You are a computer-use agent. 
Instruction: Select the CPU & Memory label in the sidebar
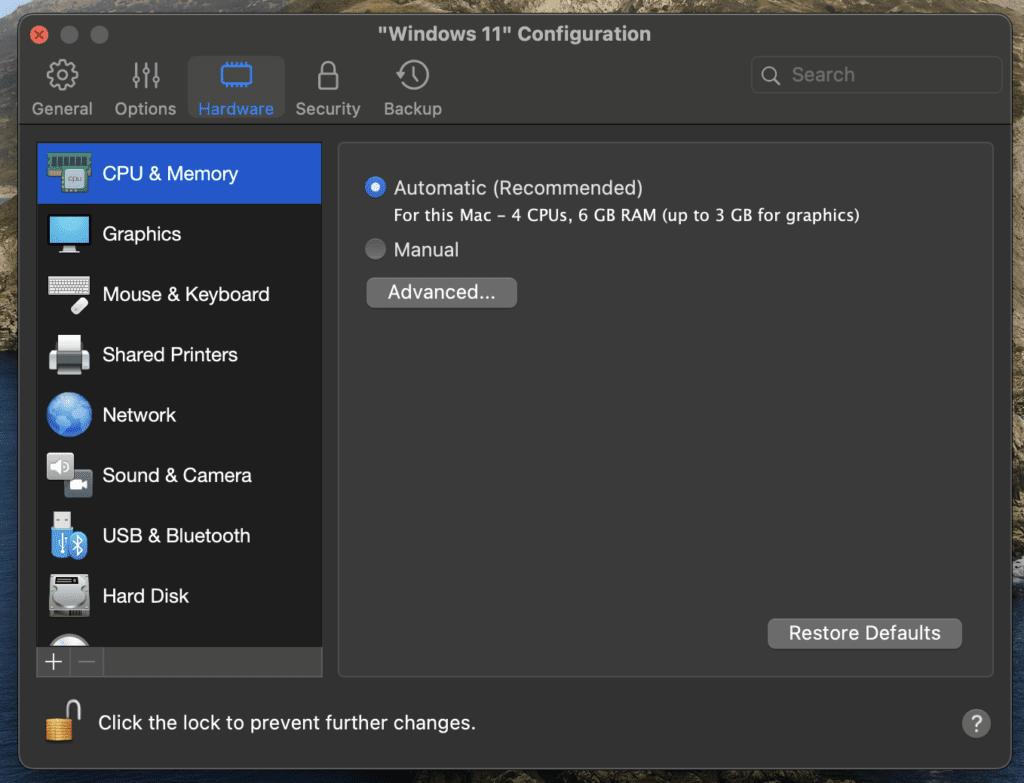coord(170,174)
